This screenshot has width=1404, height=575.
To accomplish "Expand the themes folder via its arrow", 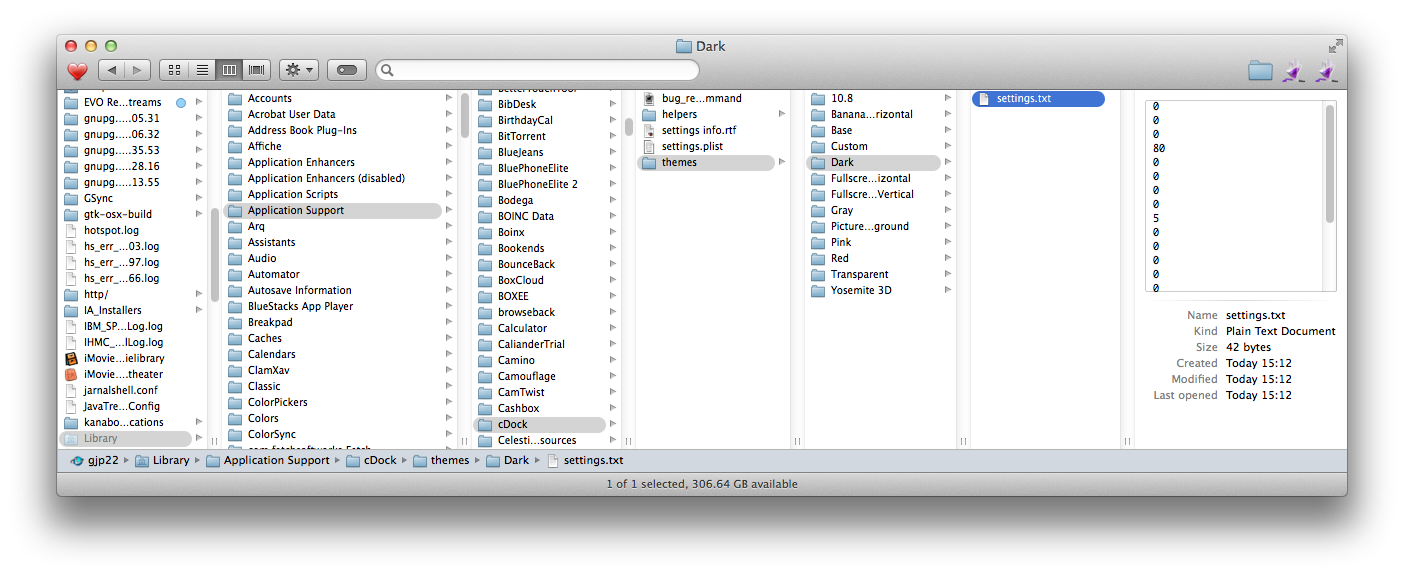I will (x=782, y=162).
